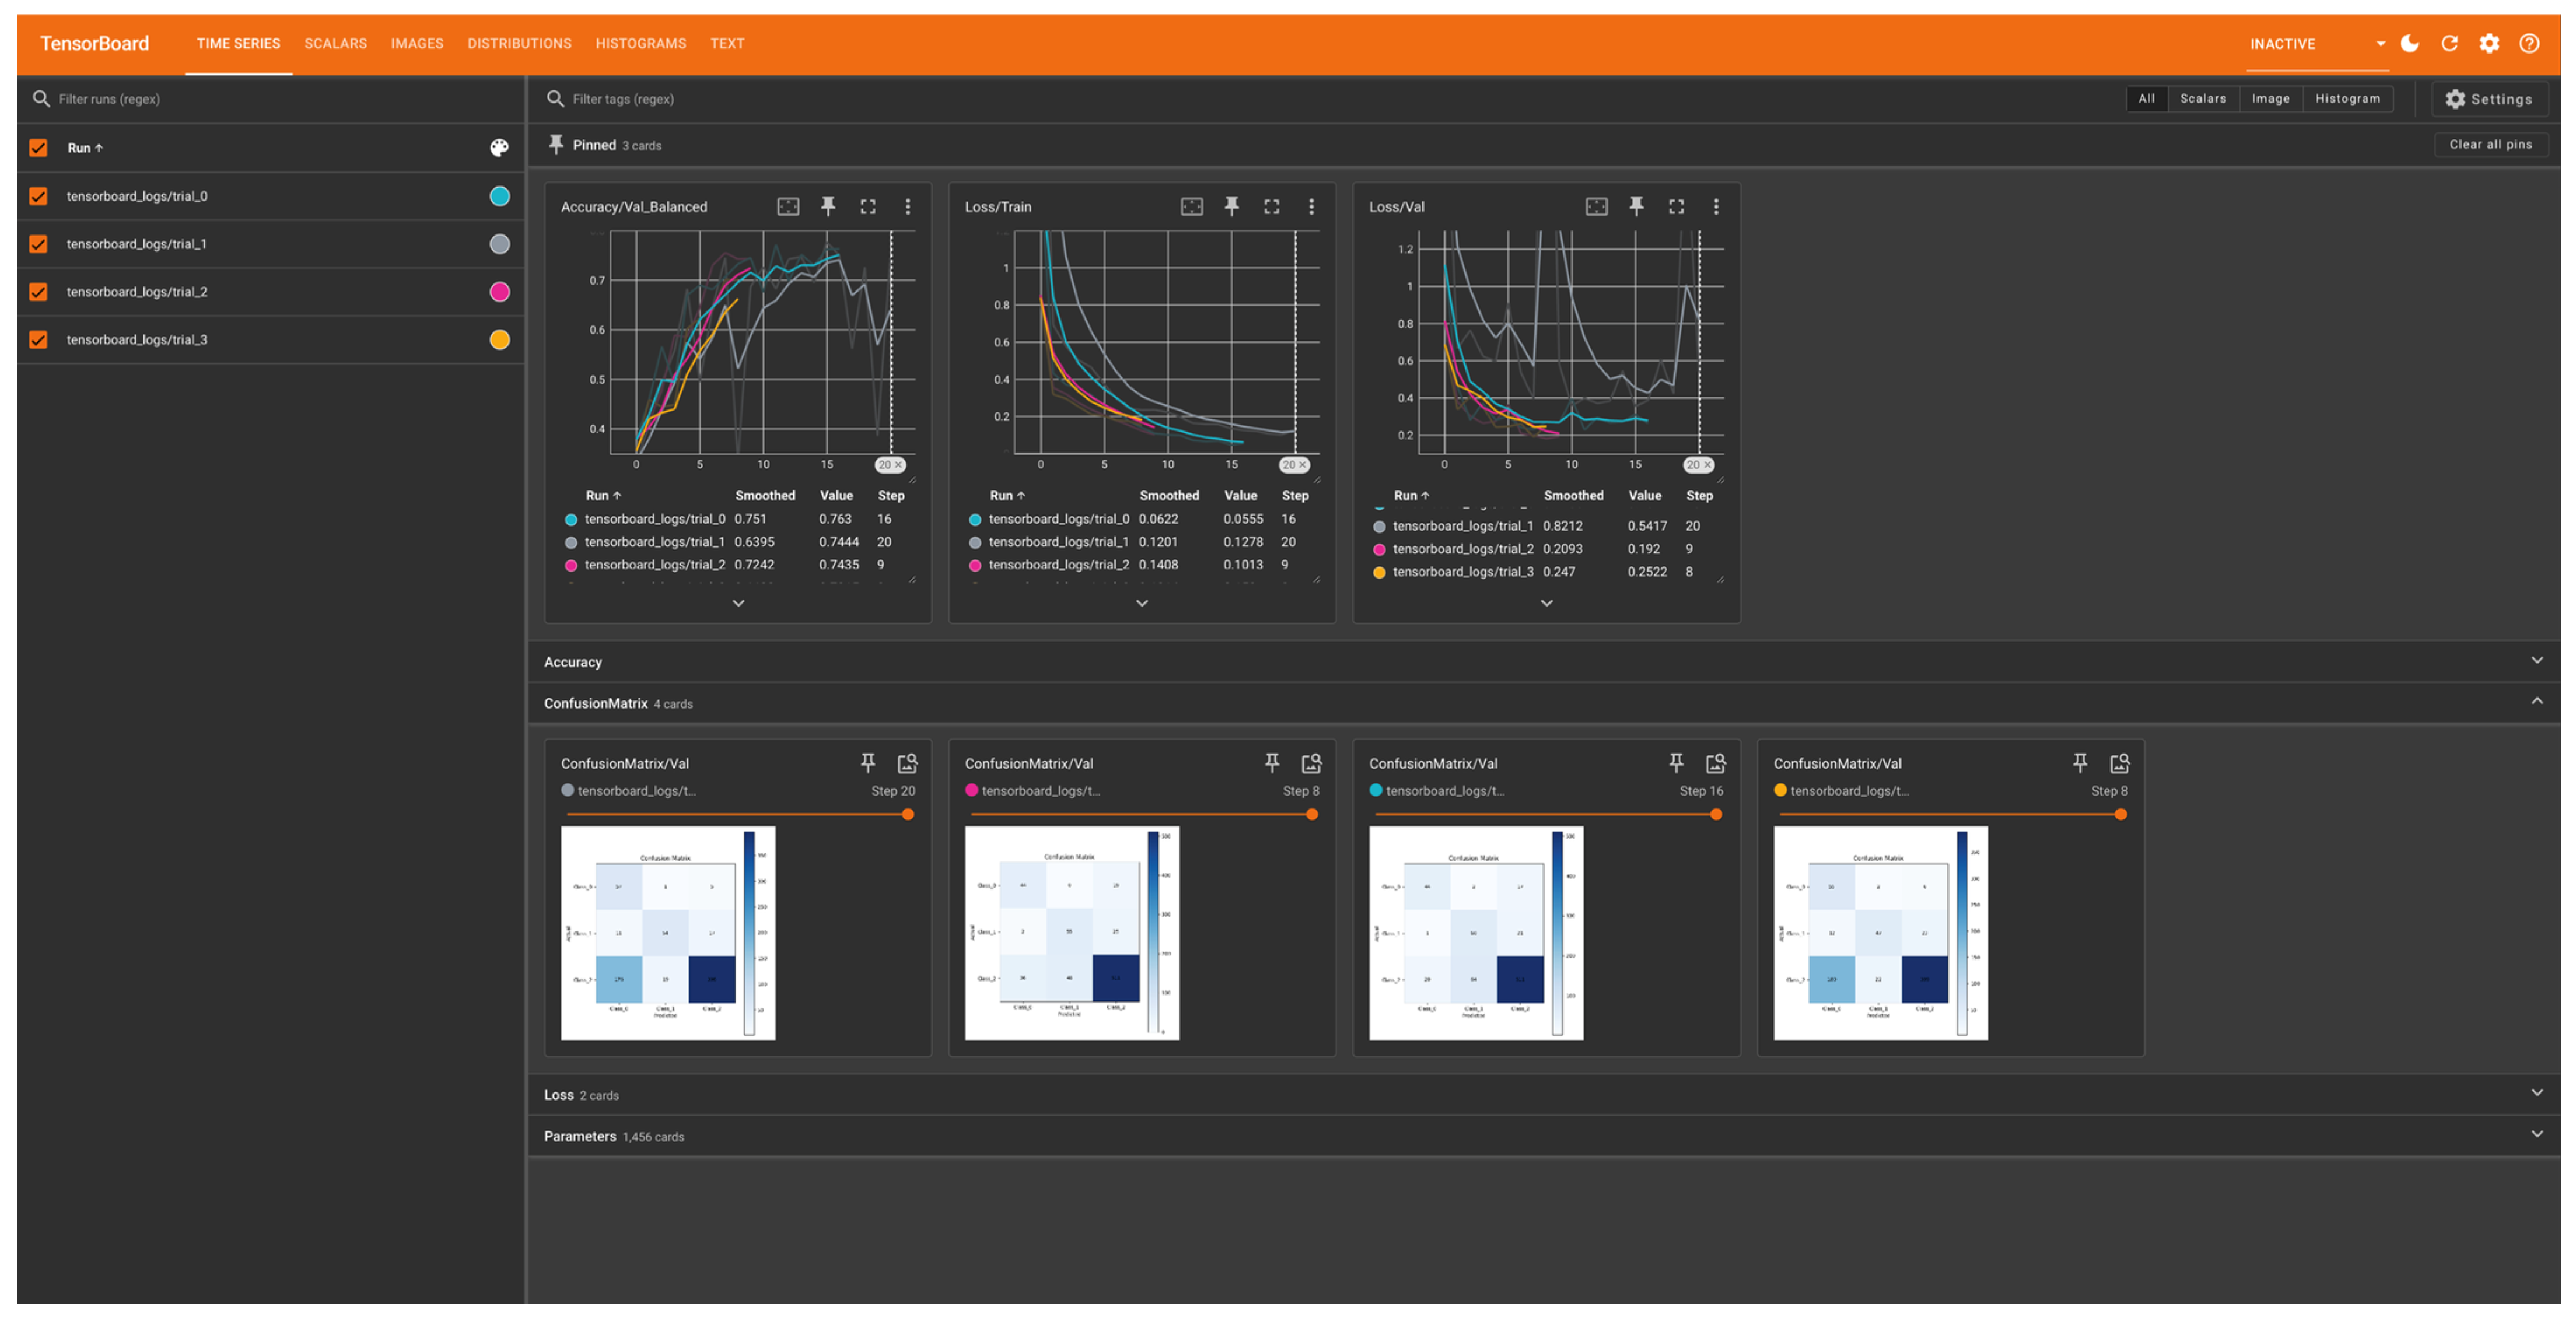
Task: Open the run color palette icon
Action: pos(499,148)
